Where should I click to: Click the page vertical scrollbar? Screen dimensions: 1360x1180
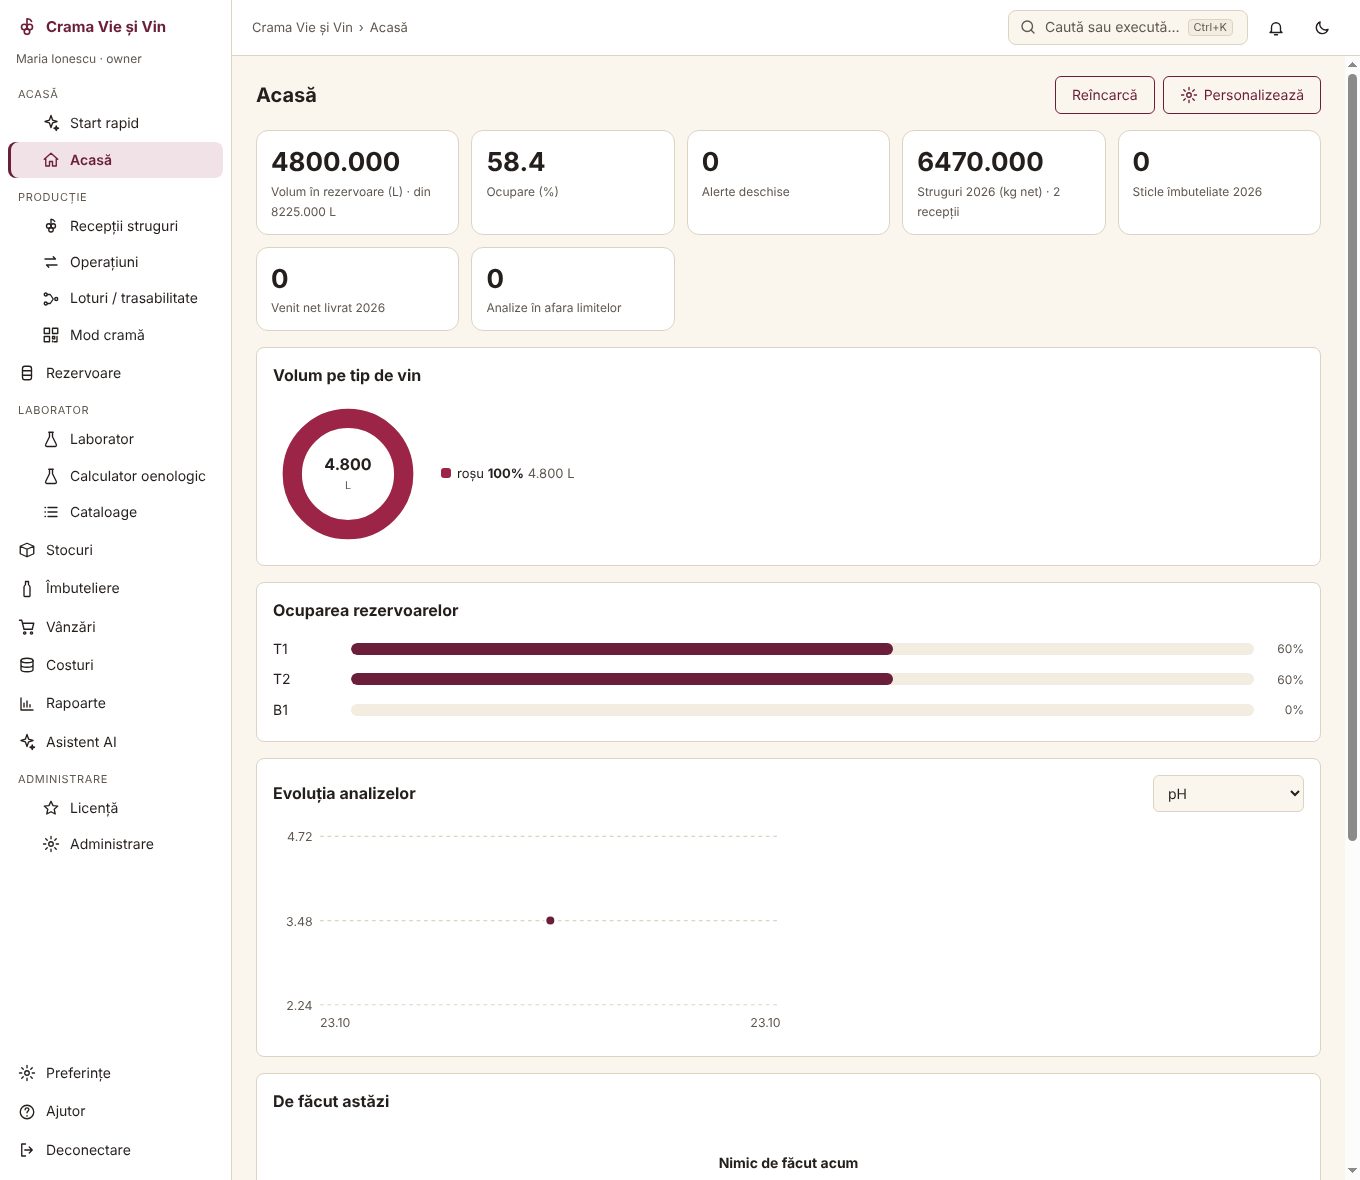1352,455
